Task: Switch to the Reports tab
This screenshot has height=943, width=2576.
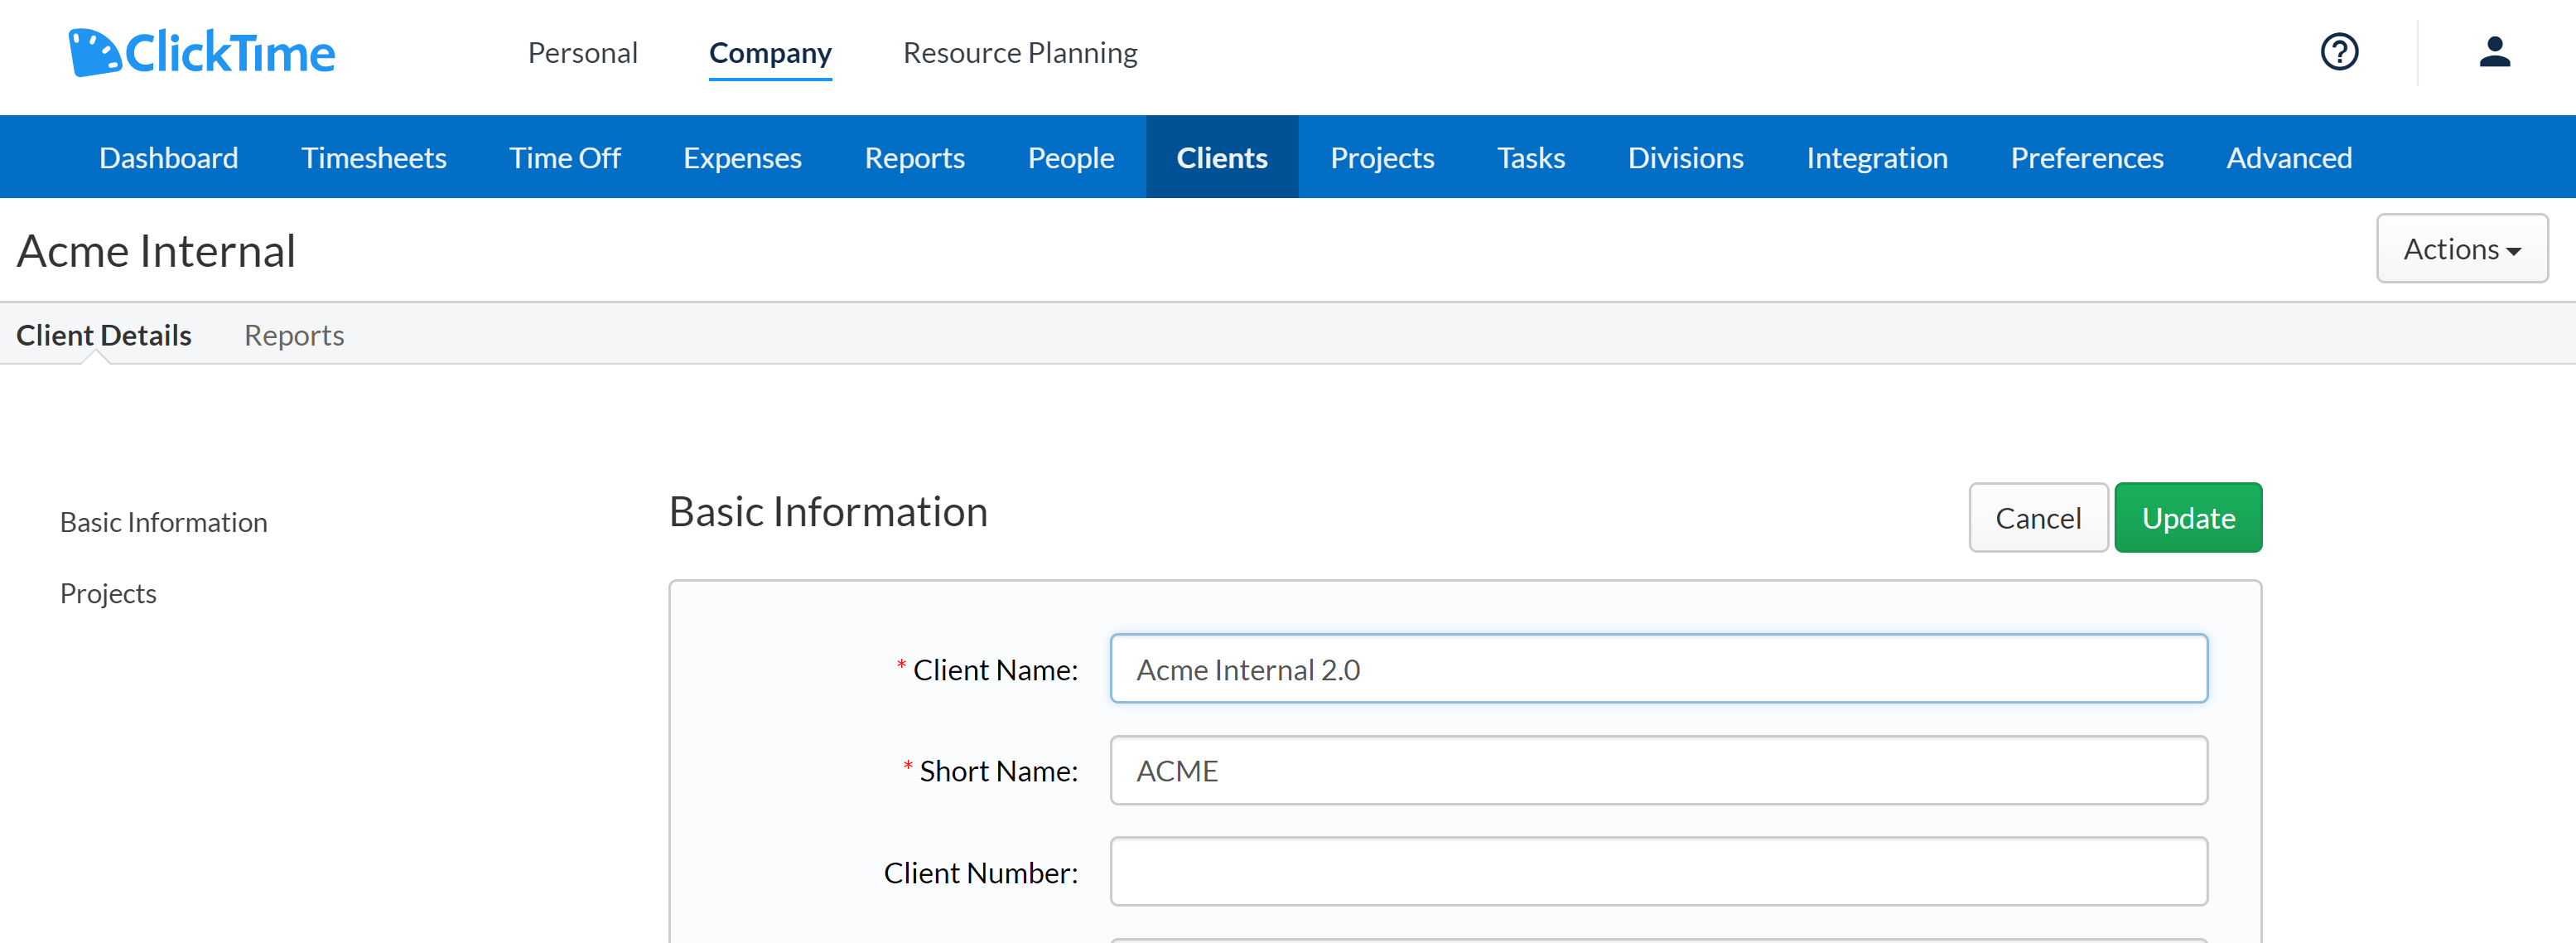Action: pyautogui.click(x=293, y=335)
